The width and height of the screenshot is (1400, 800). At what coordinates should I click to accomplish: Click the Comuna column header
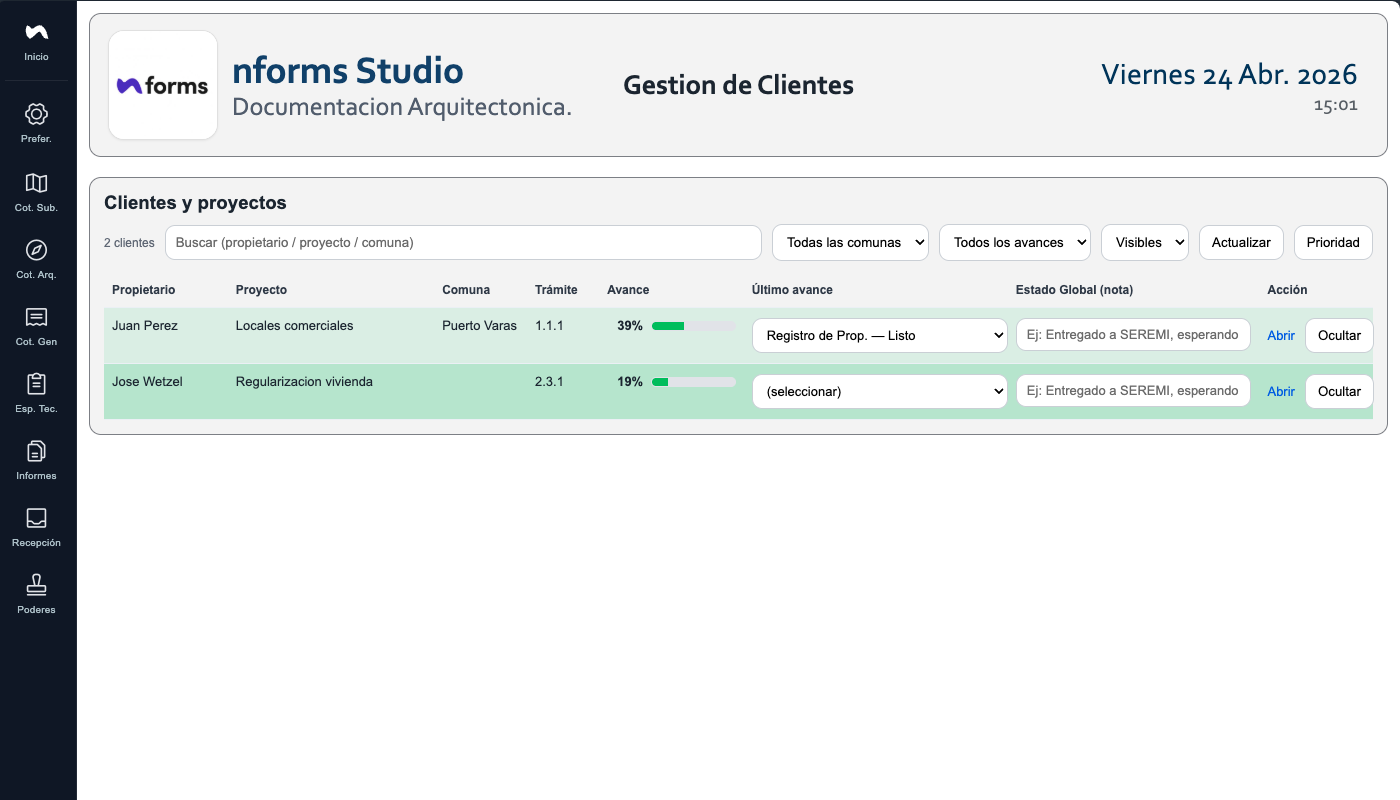(x=466, y=290)
